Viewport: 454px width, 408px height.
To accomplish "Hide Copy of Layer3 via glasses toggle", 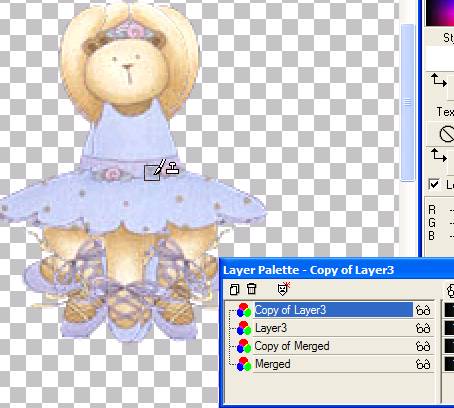I will click(x=423, y=311).
